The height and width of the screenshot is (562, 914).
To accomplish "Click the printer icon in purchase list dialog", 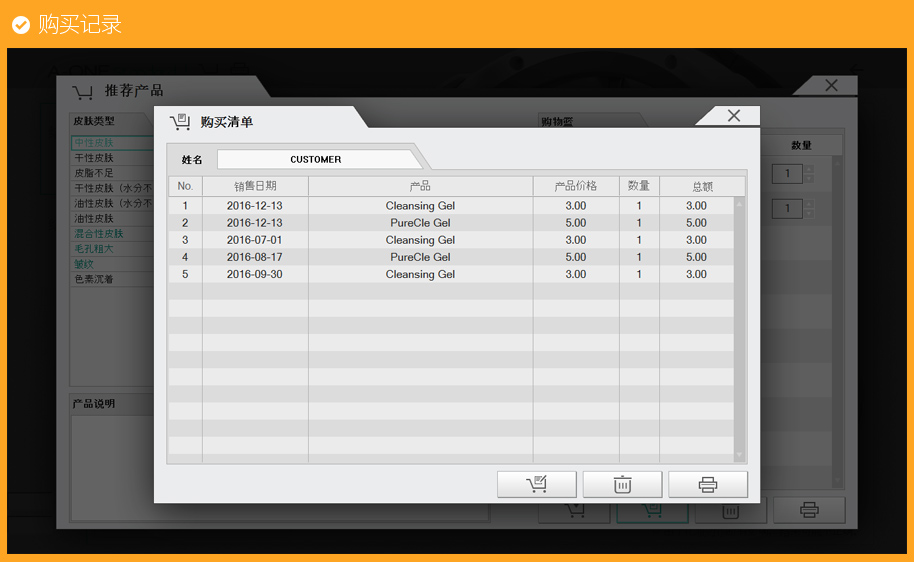I will tap(708, 485).
